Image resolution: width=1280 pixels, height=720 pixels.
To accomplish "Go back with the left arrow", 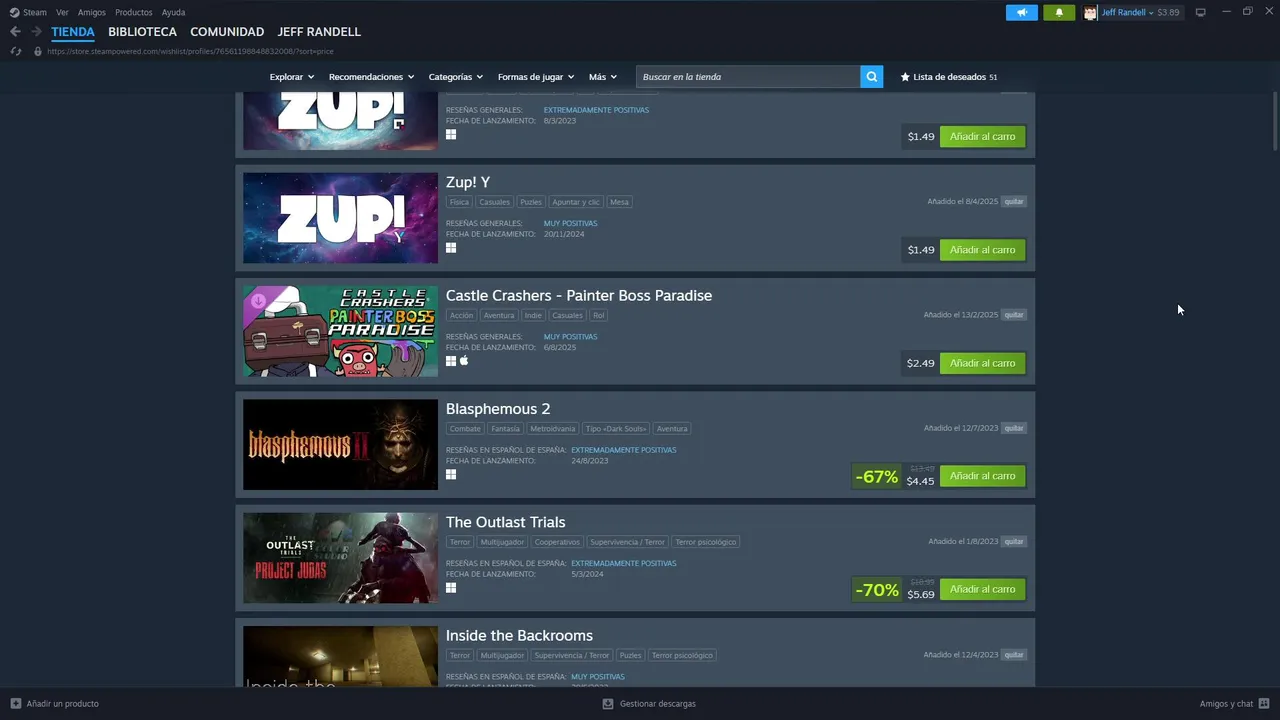I will pos(15,32).
